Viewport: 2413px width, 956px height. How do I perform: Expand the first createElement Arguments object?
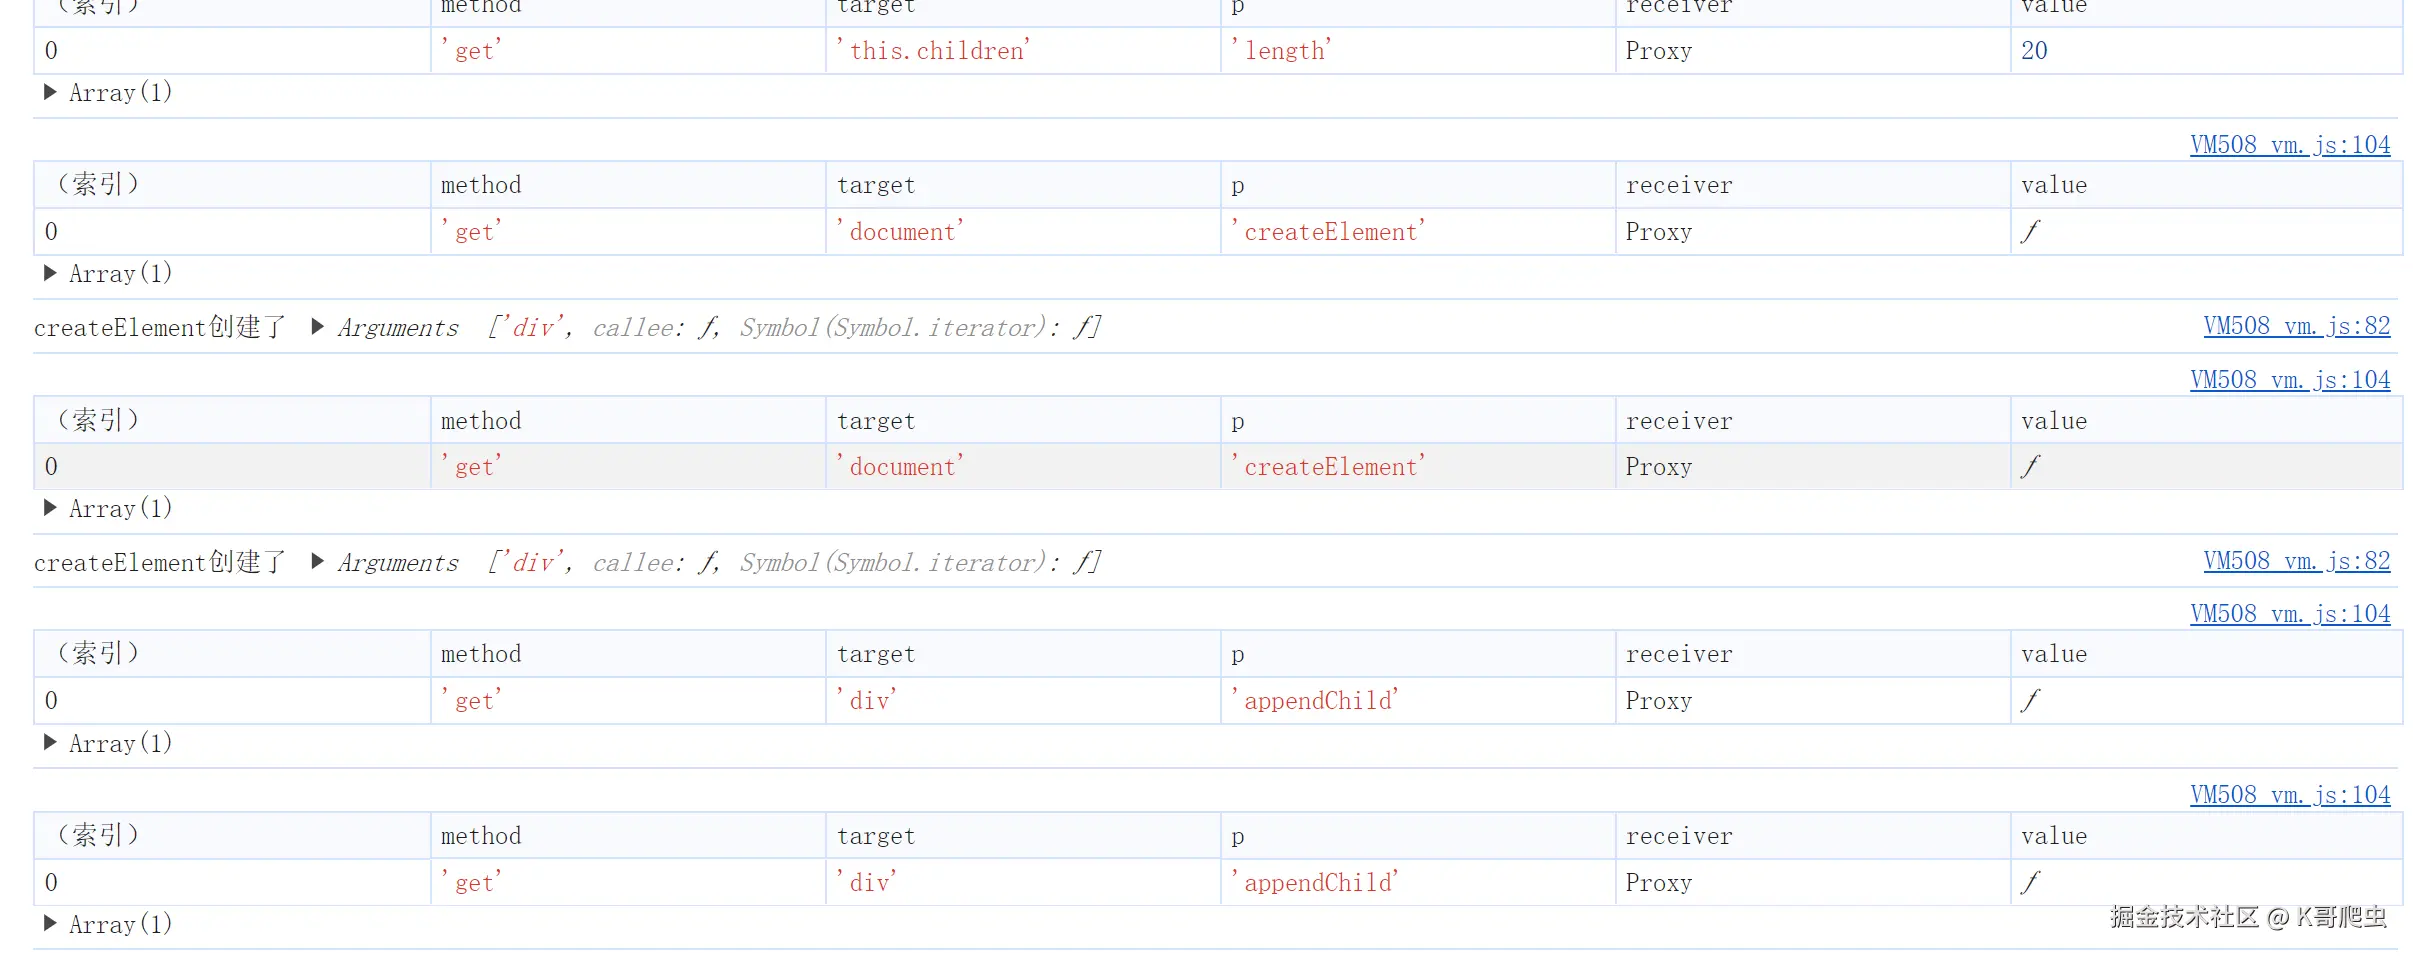click(x=317, y=327)
